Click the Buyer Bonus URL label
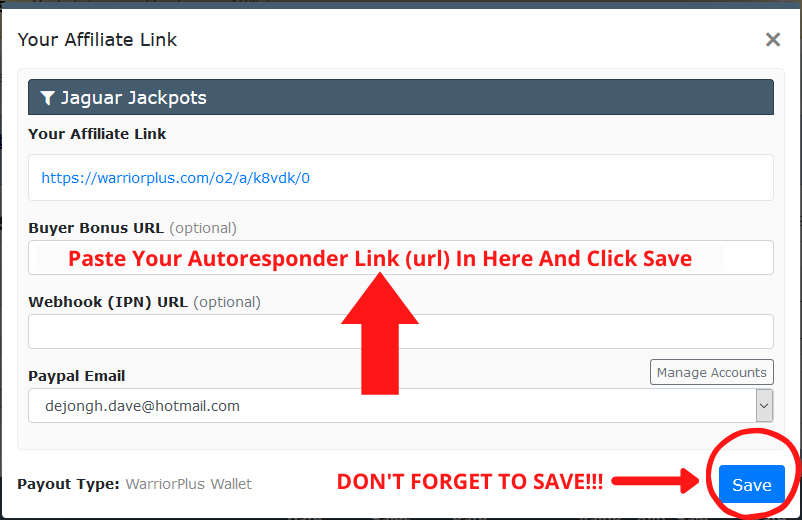Viewport: 802px width, 520px height. [96, 228]
